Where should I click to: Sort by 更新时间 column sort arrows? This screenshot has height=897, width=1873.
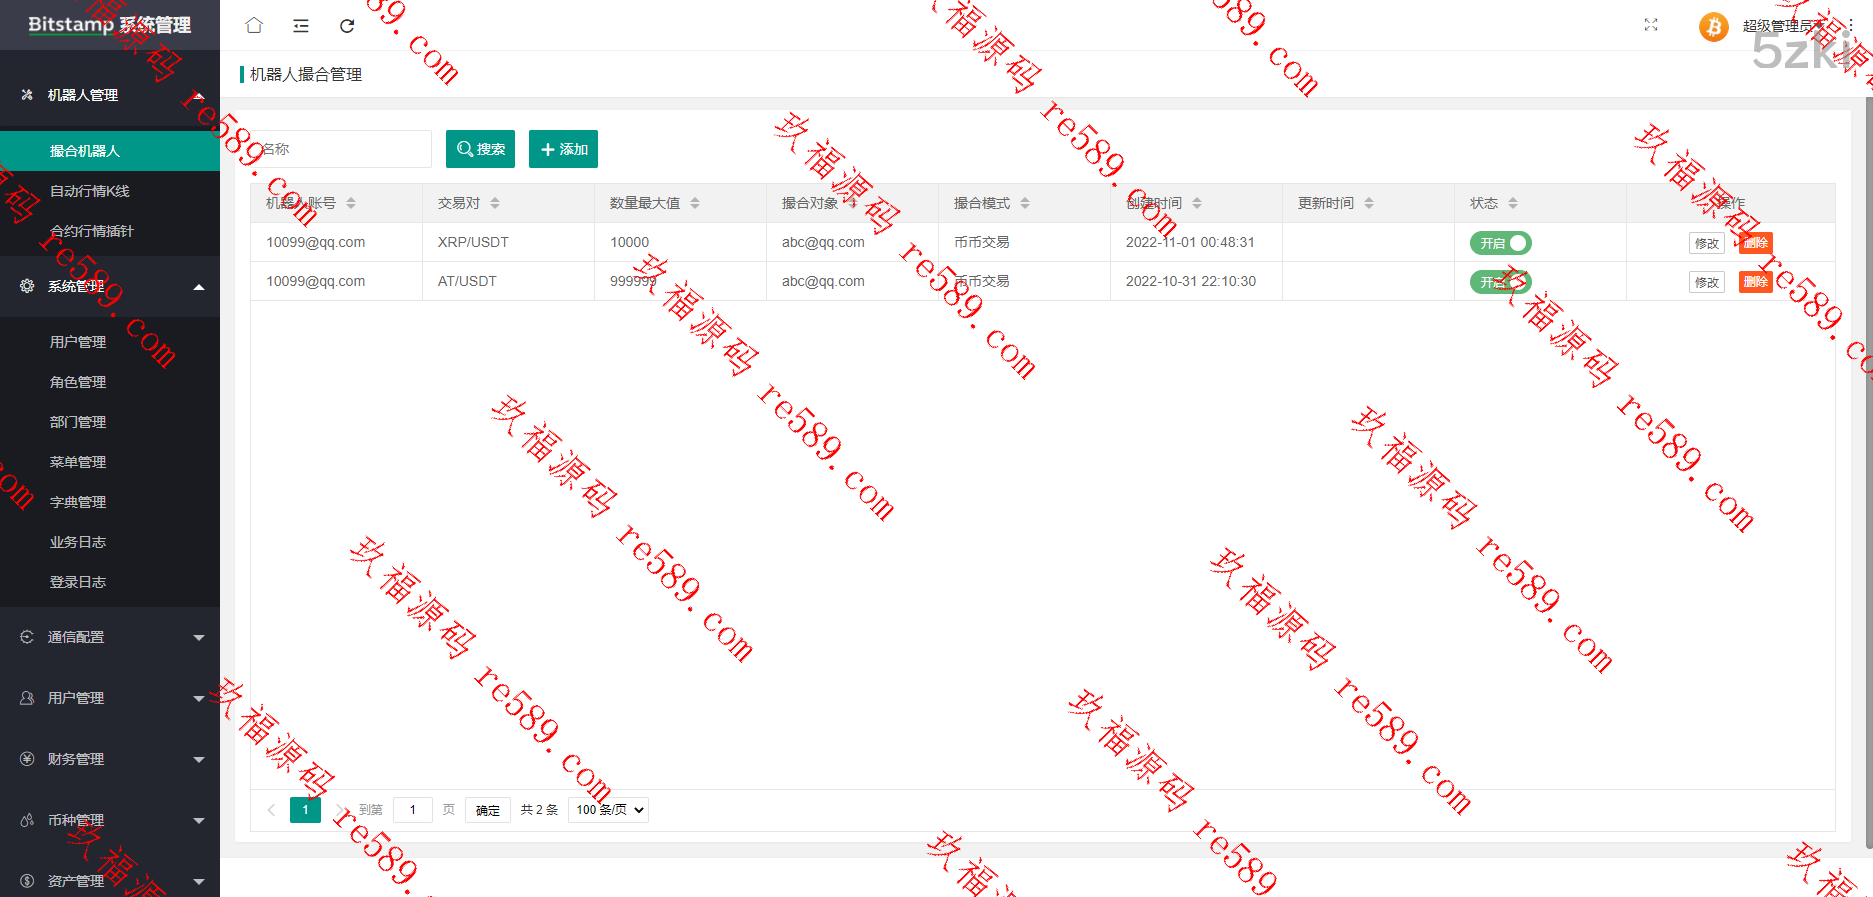coord(1369,203)
